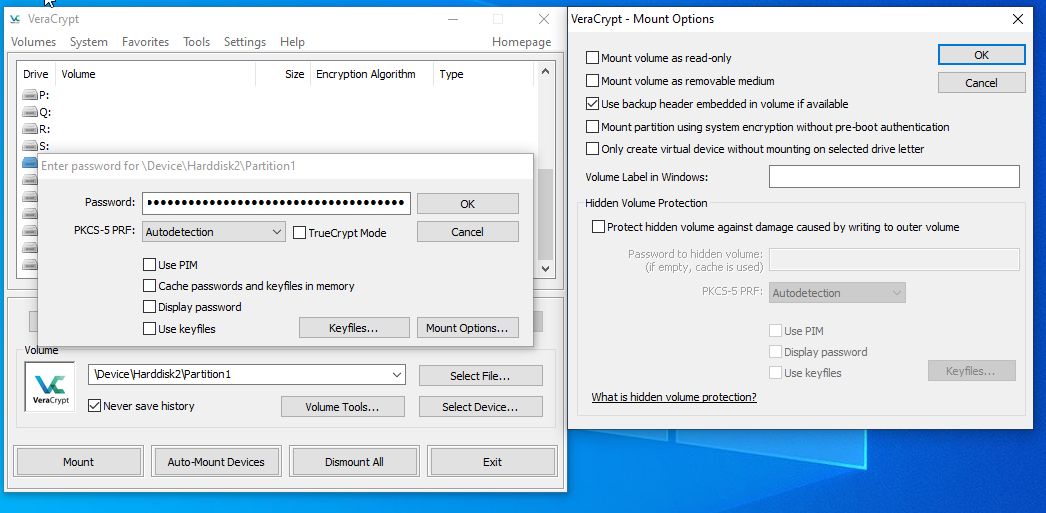Confirm password with OK in password dialog
Screen dimensions: 1046x513
pos(468,203)
